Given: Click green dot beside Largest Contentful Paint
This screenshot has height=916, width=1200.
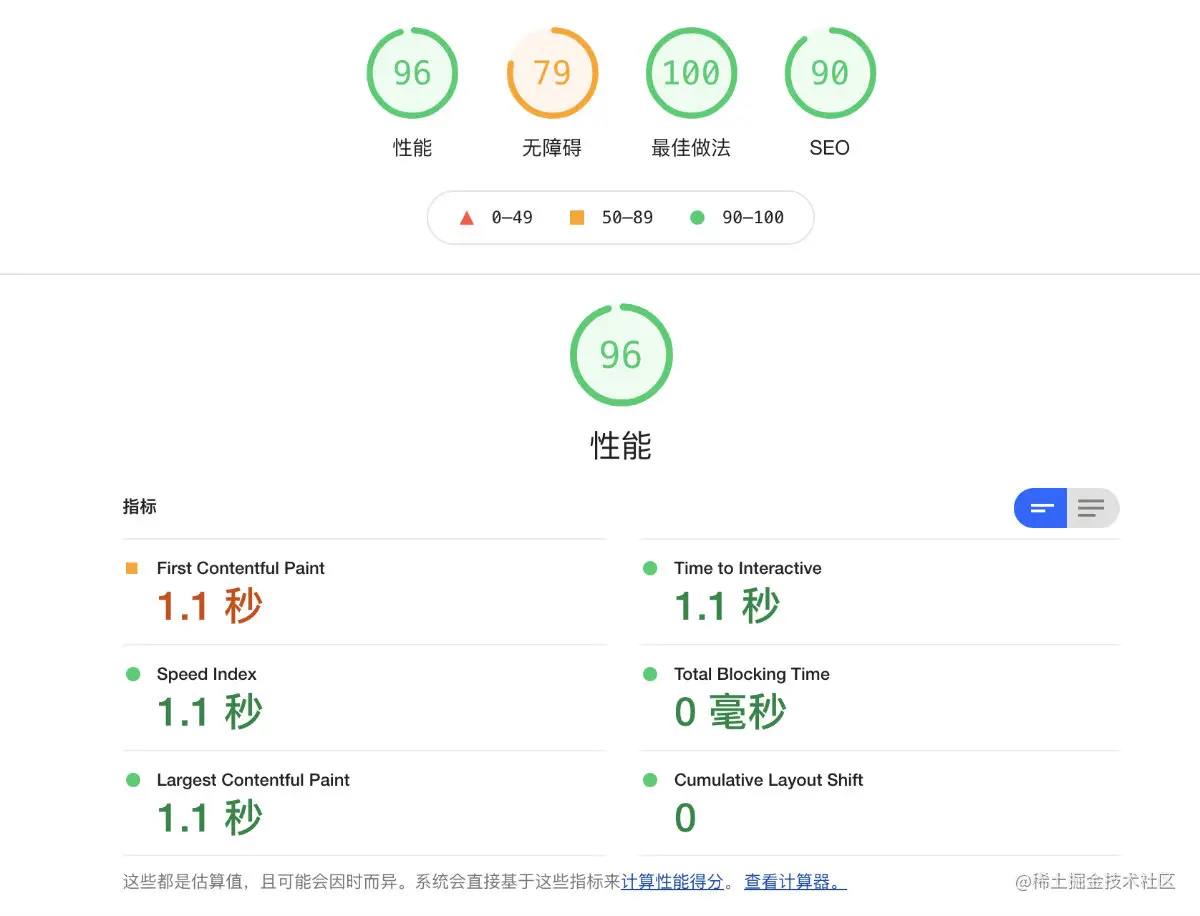Looking at the screenshot, I should tap(133, 780).
